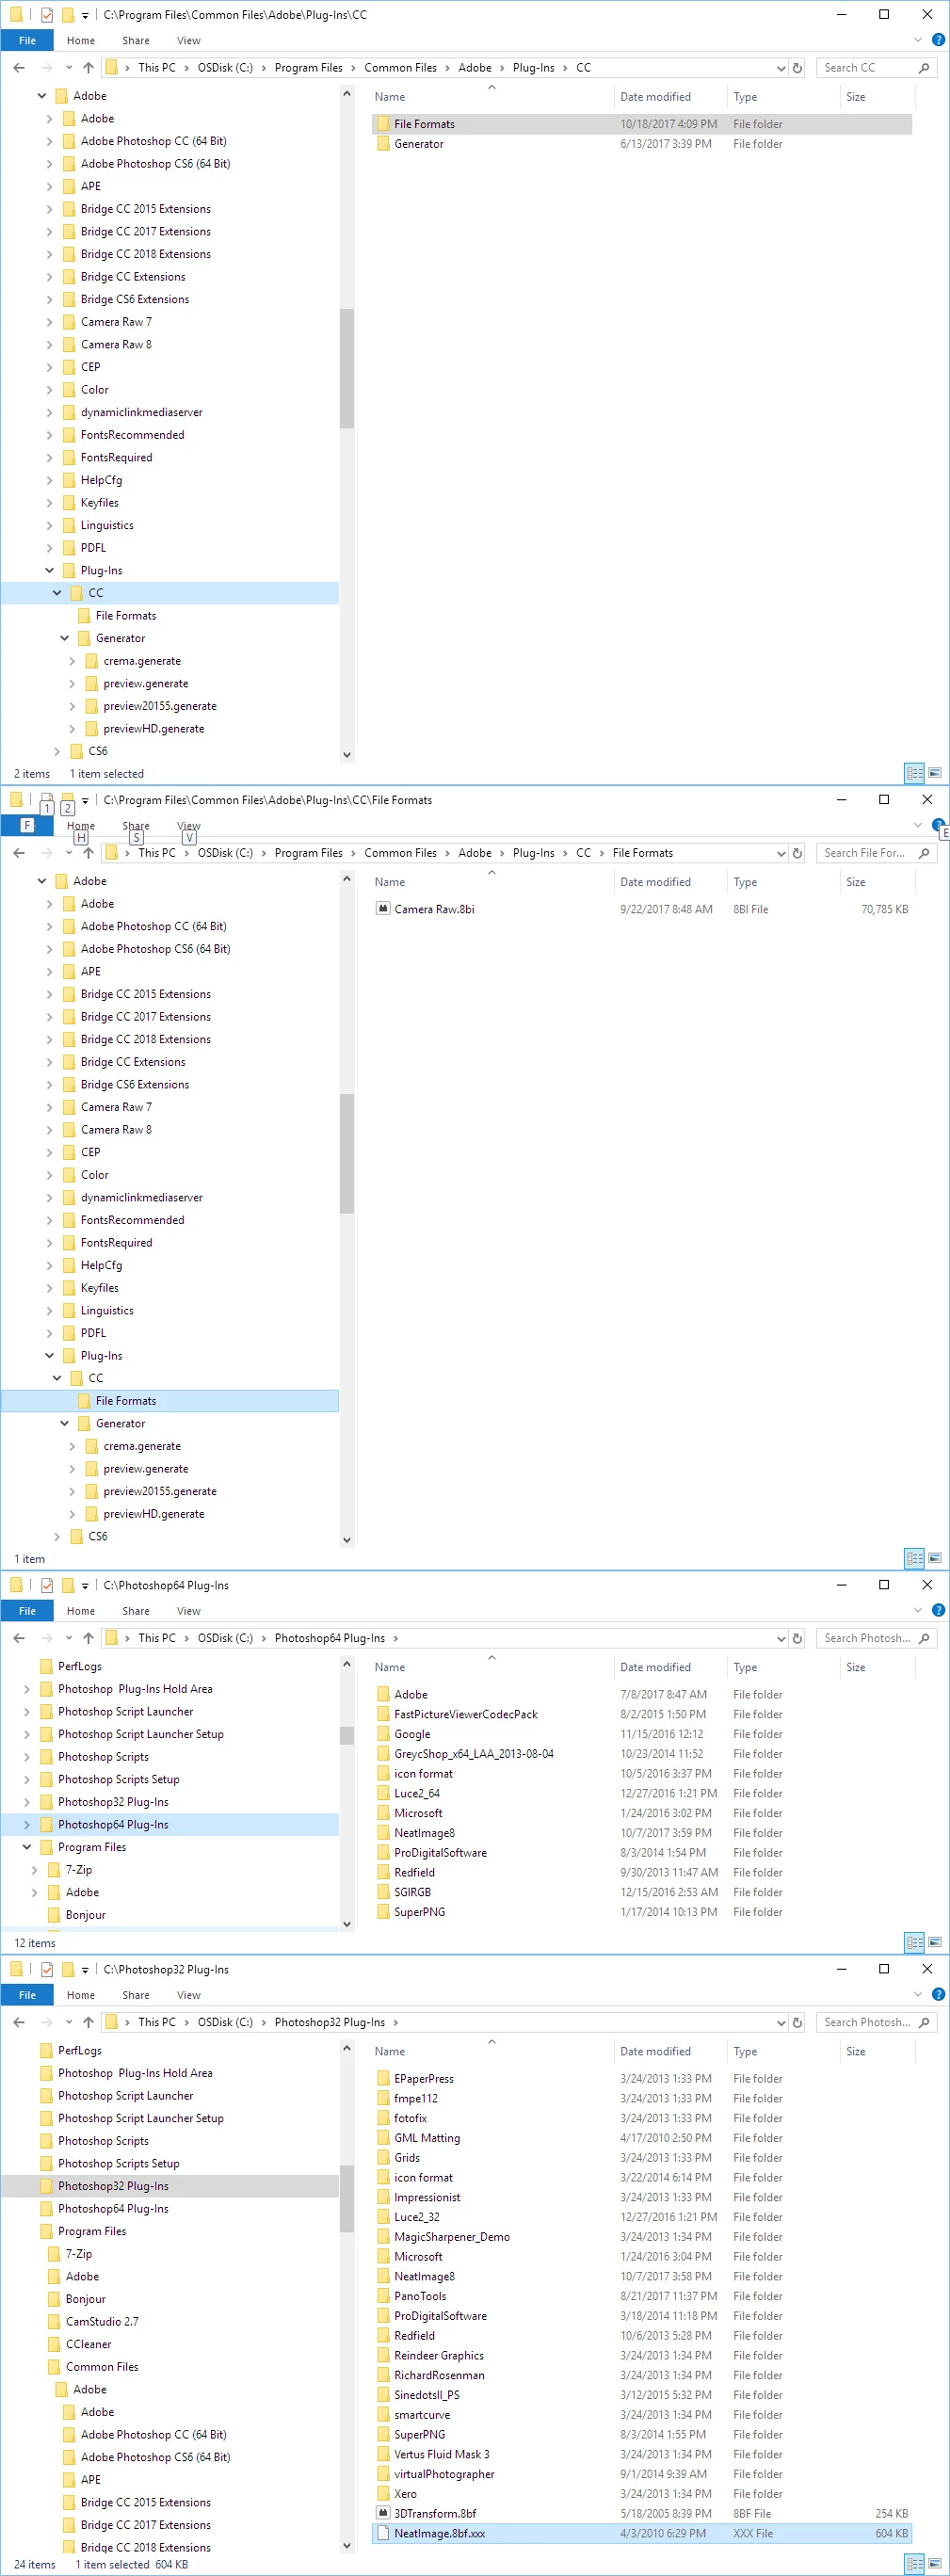Viewport: 950px width, 2576px height.
Task: Expand ribbon chevron in Photoshop32 Plug-Ins window
Action: (918, 1994)
